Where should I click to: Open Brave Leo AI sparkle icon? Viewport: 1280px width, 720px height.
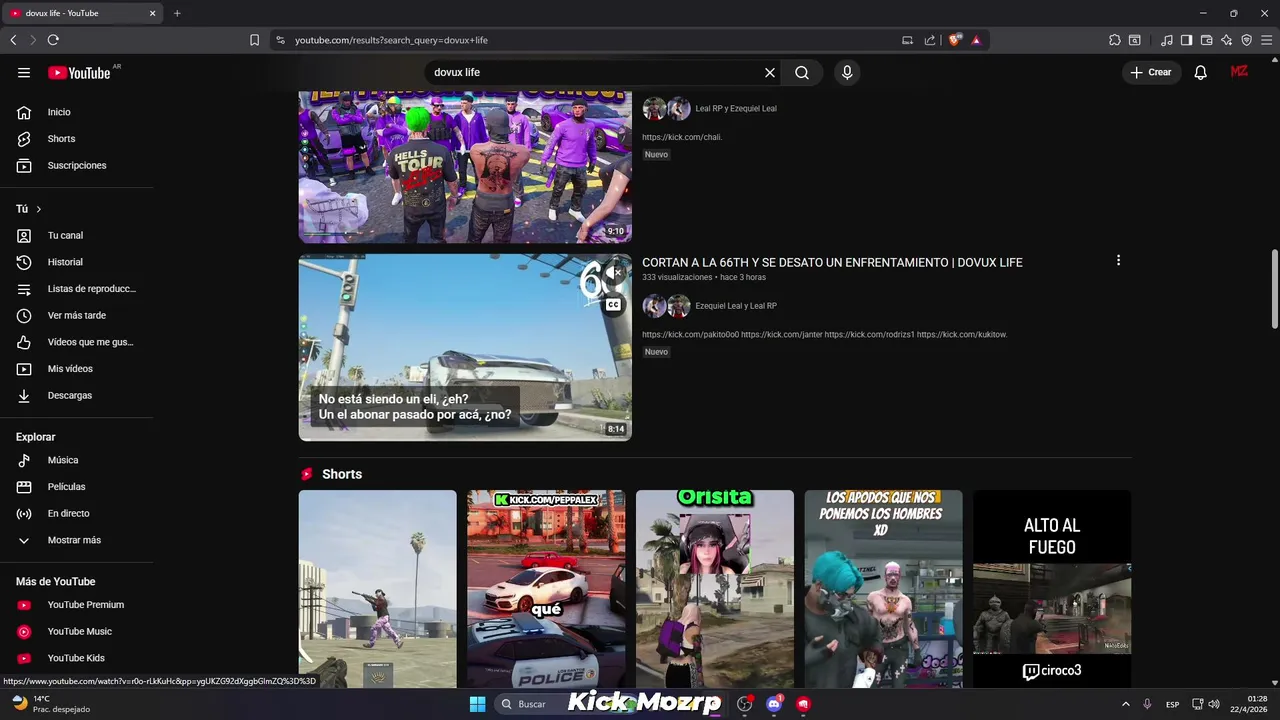[1226, 40]
